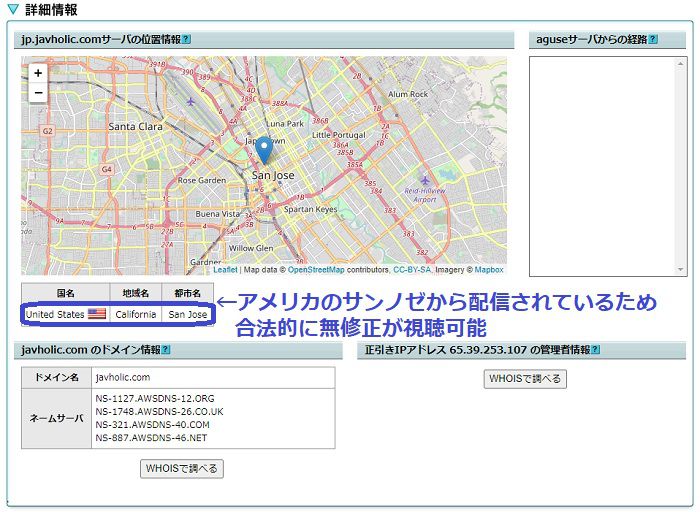Click the route panel scrollbar up arrow
The width and height of the screenshot is (700, 512).
pos(680,63)
